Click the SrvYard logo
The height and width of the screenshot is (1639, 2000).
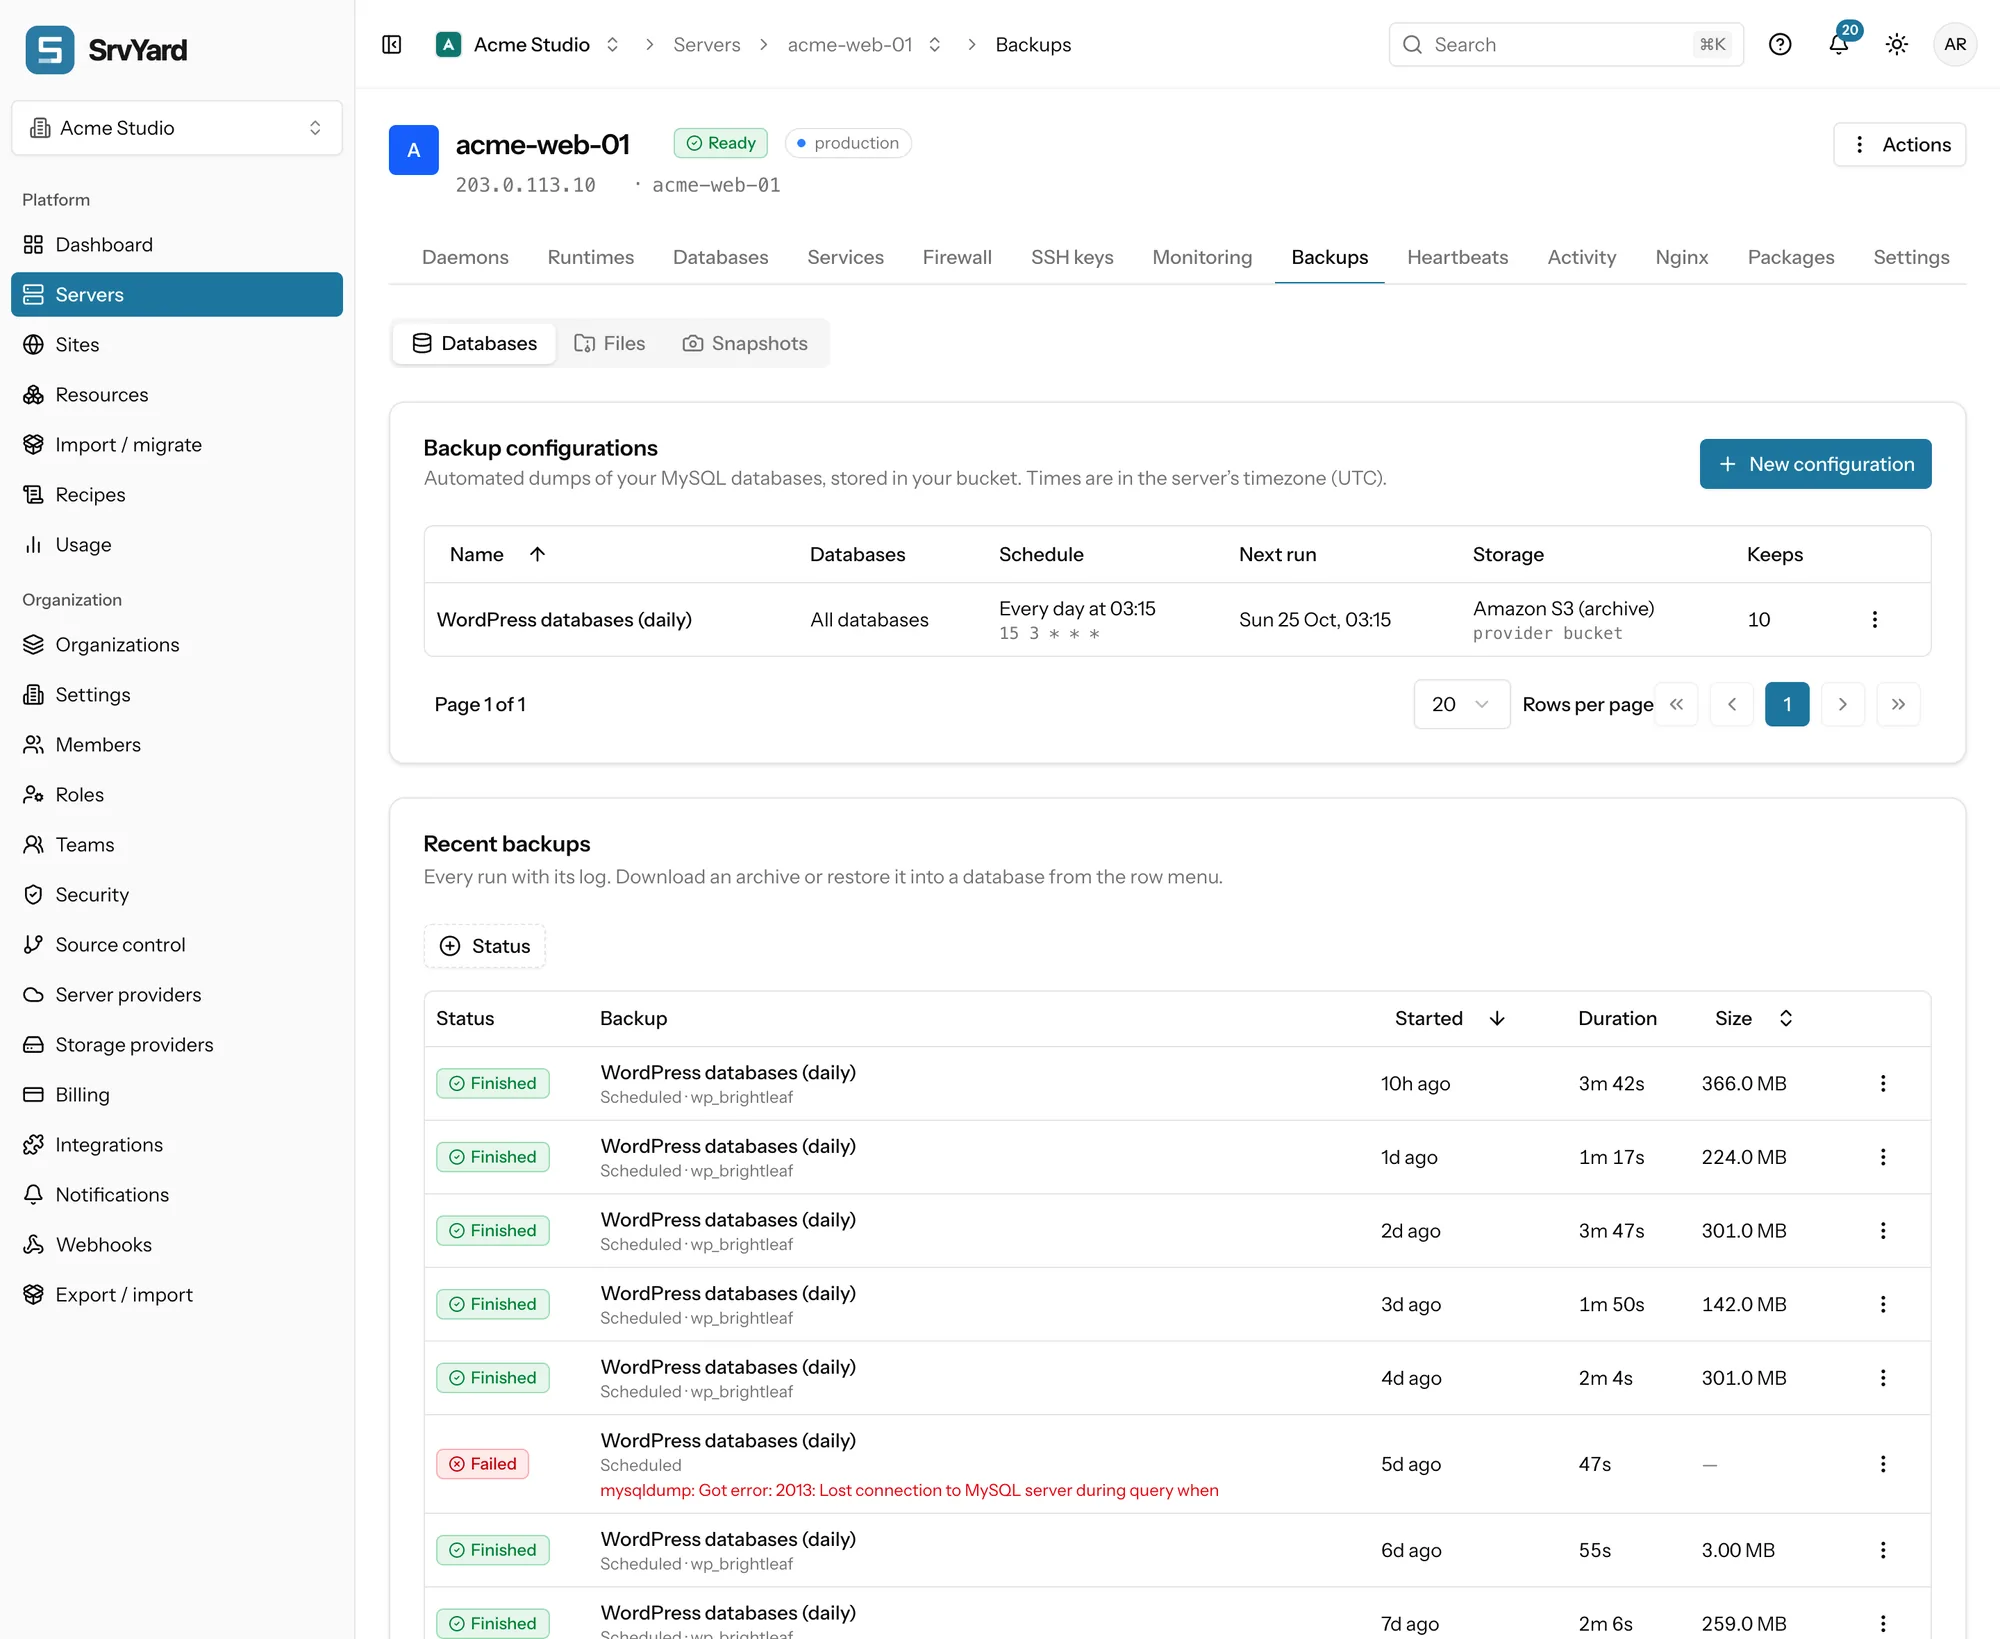(x=107, y=50)
